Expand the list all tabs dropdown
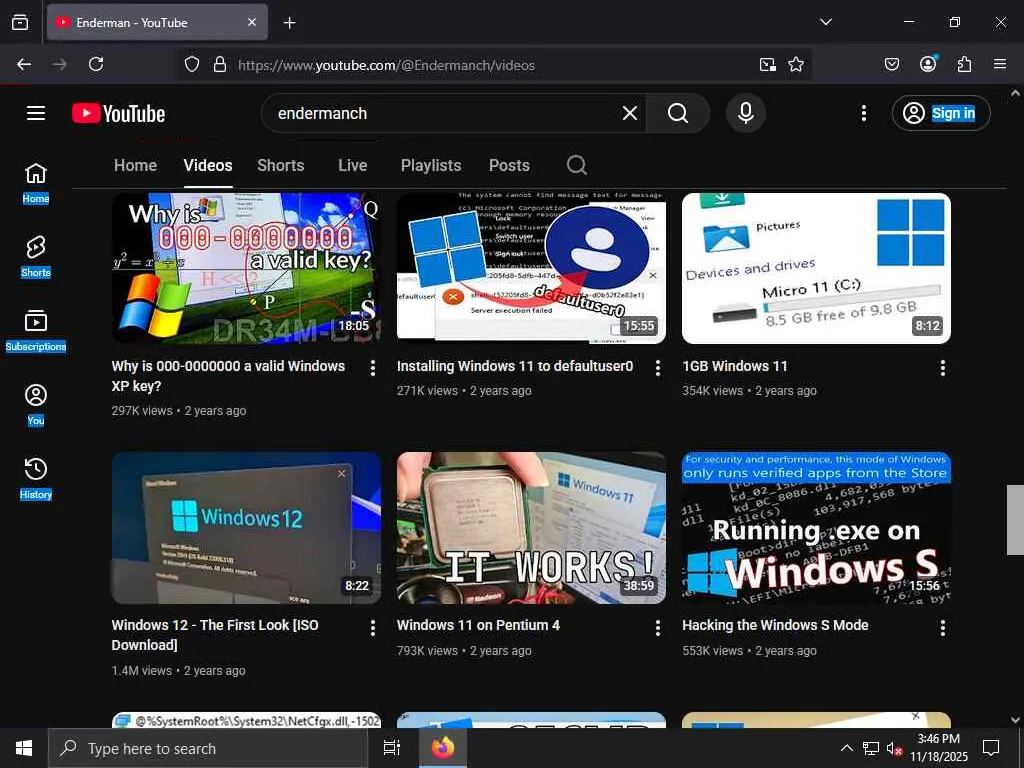The image size is (1024, 768). pyautogui.click(x=825, y=22)
